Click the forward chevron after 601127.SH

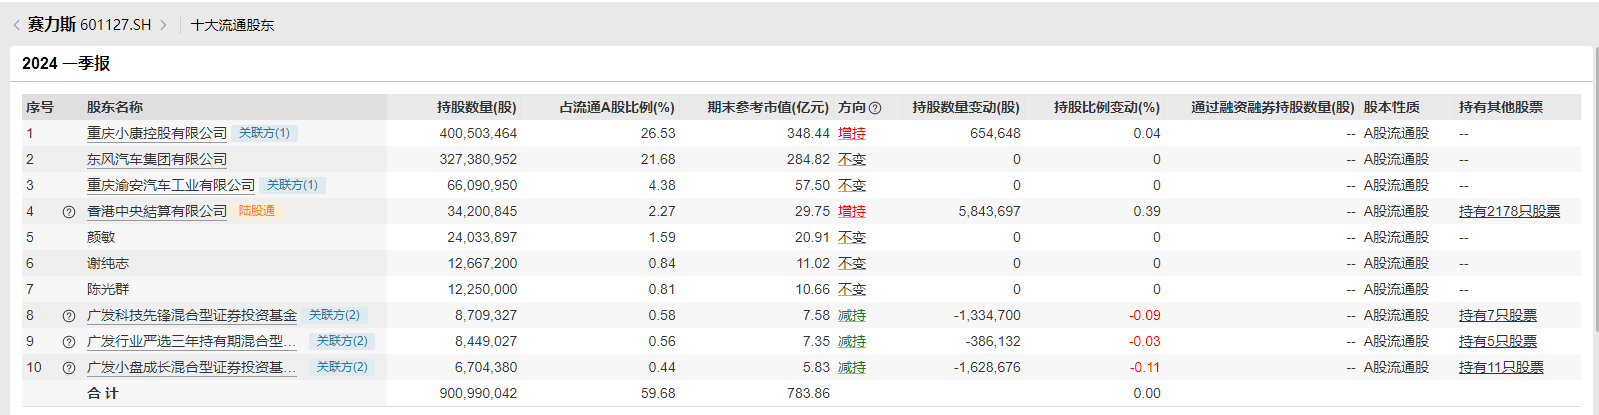point(163,25)
